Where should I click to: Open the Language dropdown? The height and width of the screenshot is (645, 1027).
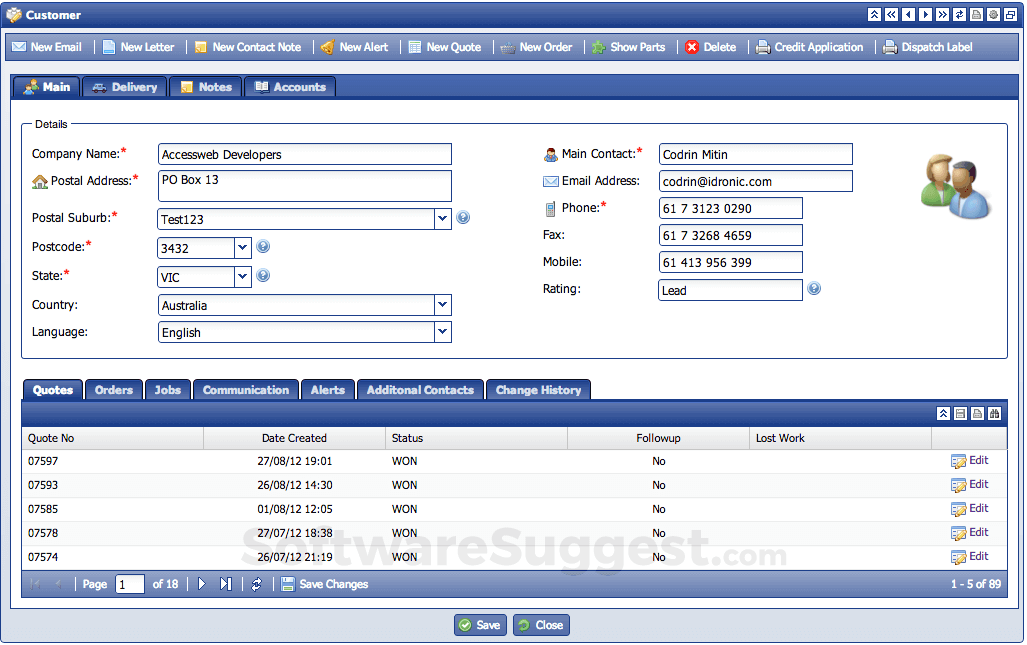point(443,332)
